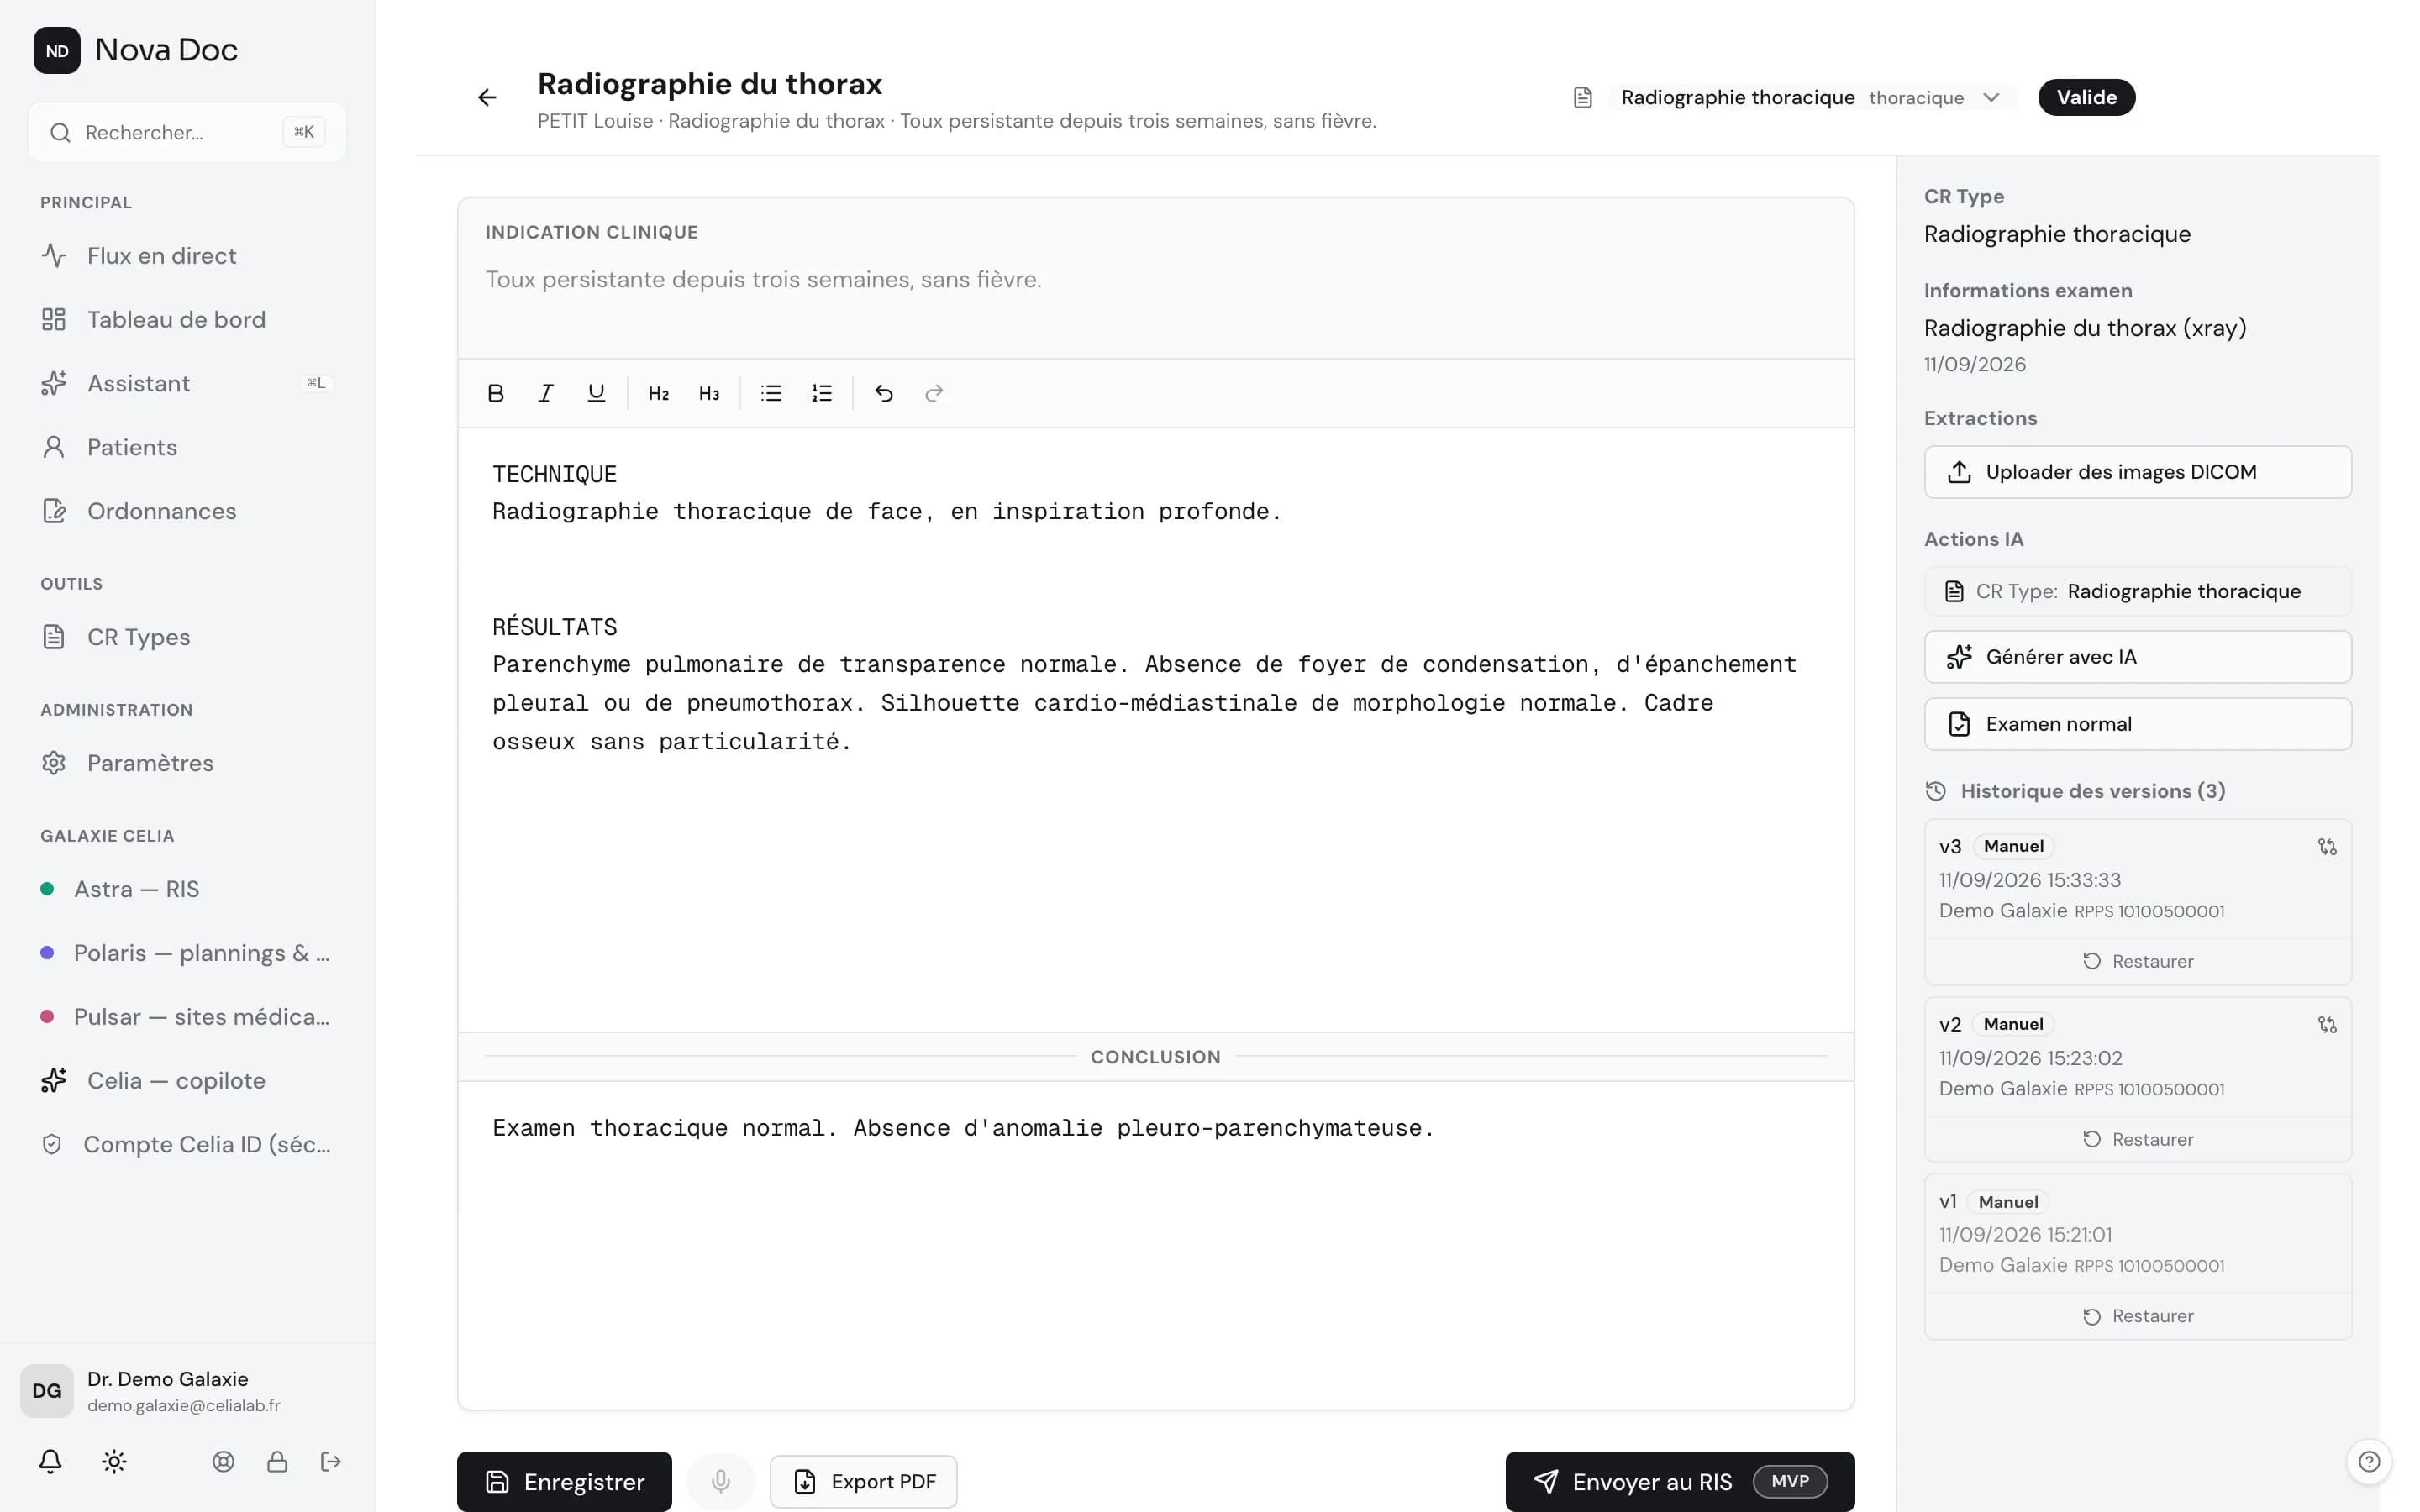Restore version v1
The image size is (2420, 1512).
(2137, 1316)
